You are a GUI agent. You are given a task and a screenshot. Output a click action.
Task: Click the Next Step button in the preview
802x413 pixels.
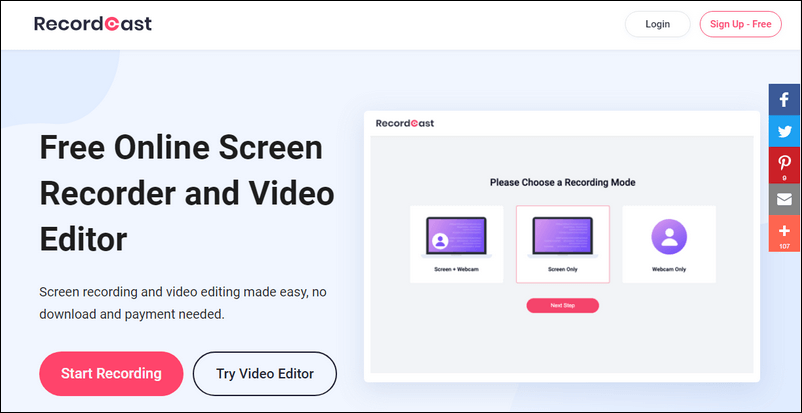click(562, 305)
